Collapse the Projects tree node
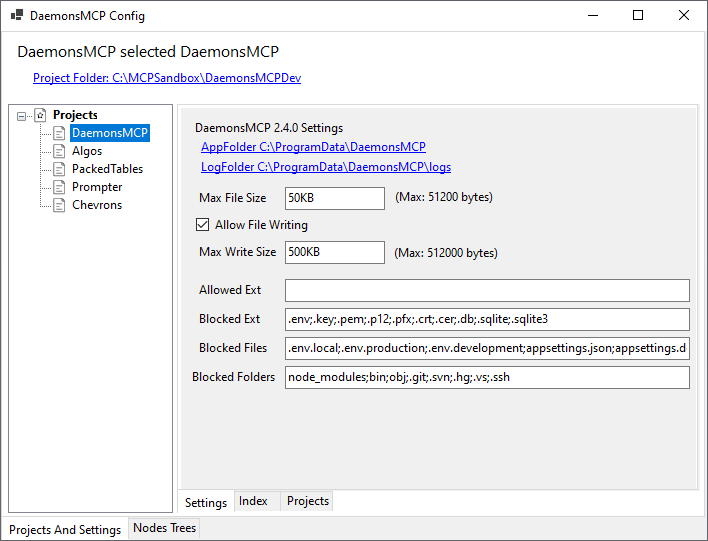Viewport: 708px width, 541px height. coord(21,116)
